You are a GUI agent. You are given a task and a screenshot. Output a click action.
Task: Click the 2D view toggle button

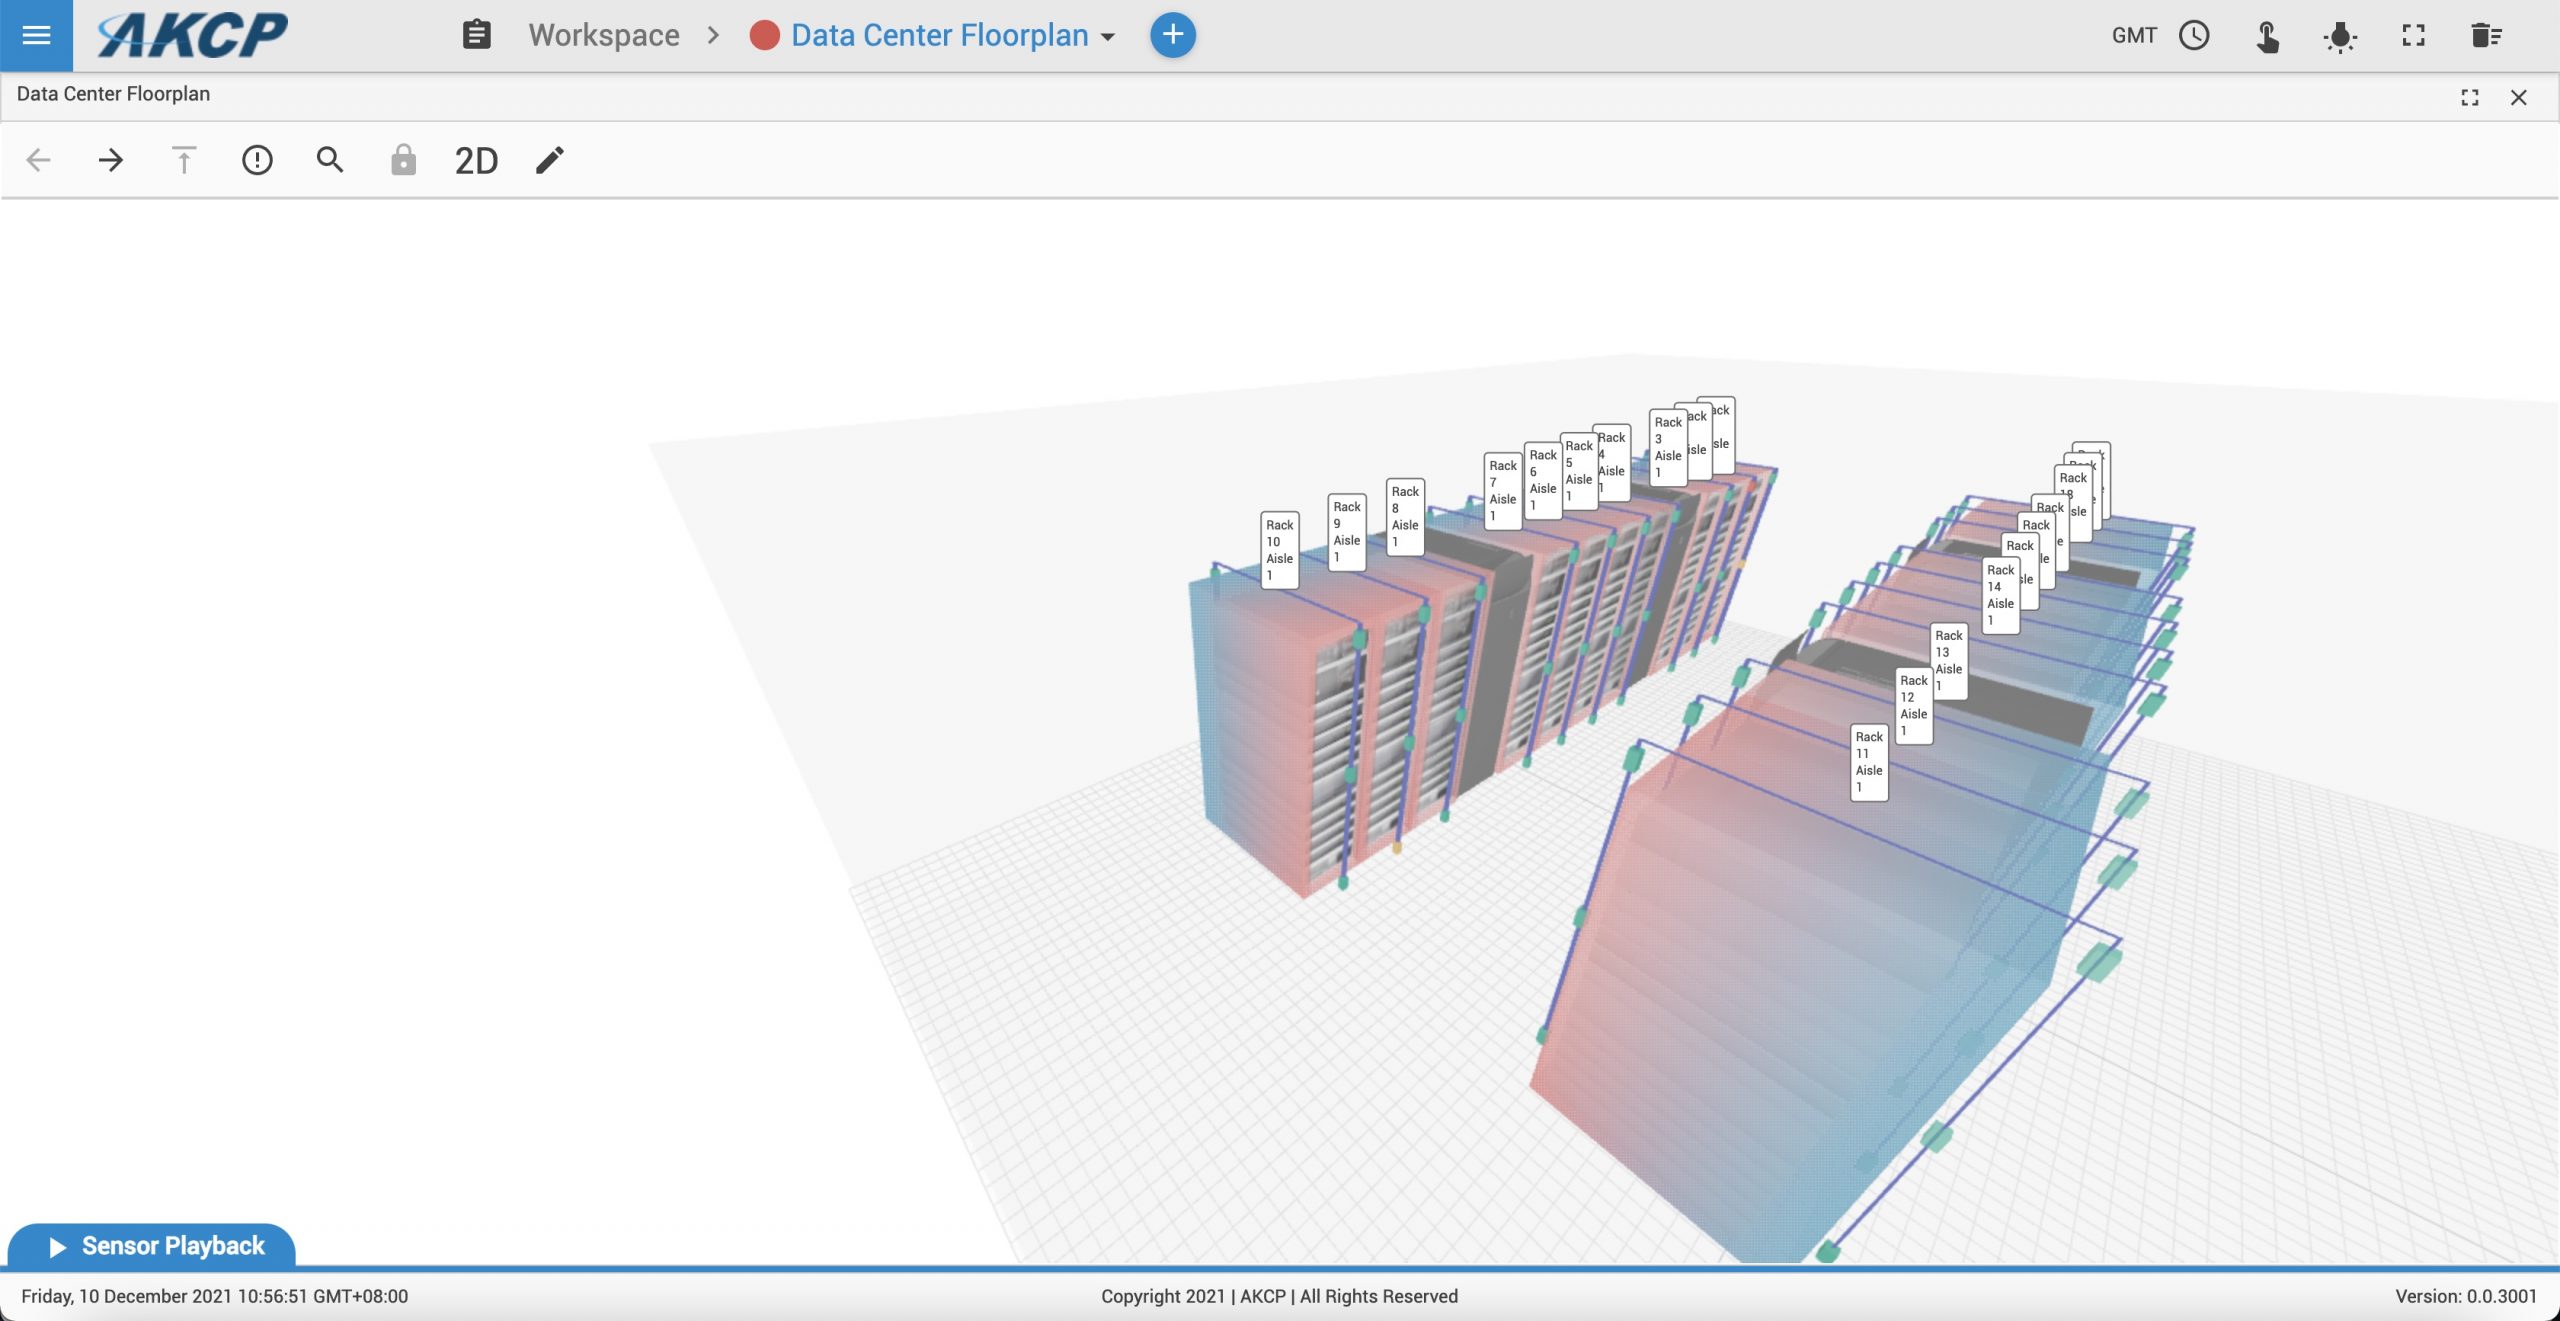477,158
